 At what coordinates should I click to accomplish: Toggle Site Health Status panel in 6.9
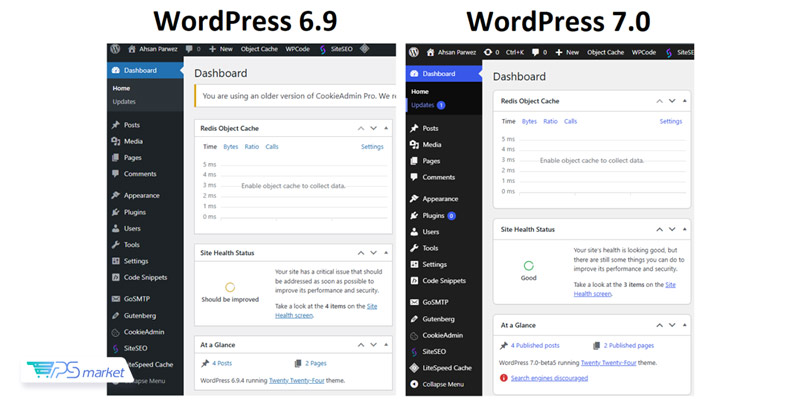point(386,253)
